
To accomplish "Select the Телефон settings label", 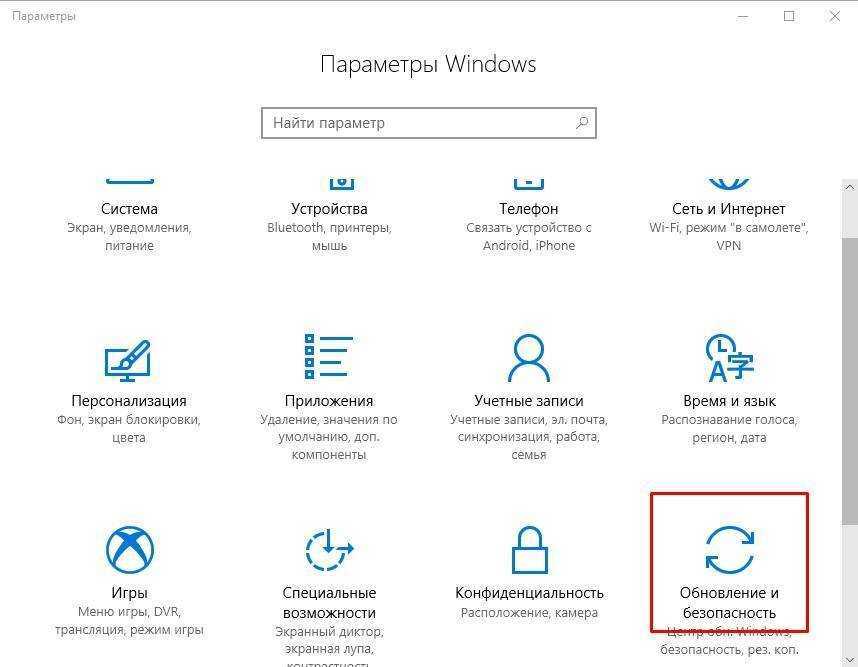I will click(529, 208).
